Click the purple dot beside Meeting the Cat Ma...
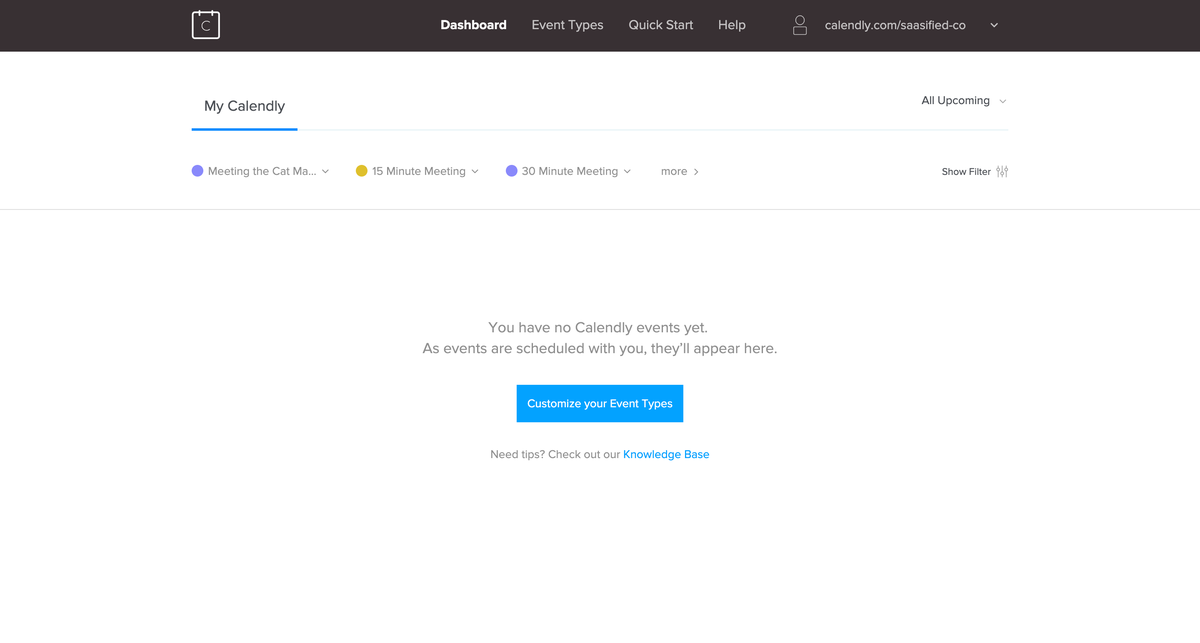 click(197, 171)
